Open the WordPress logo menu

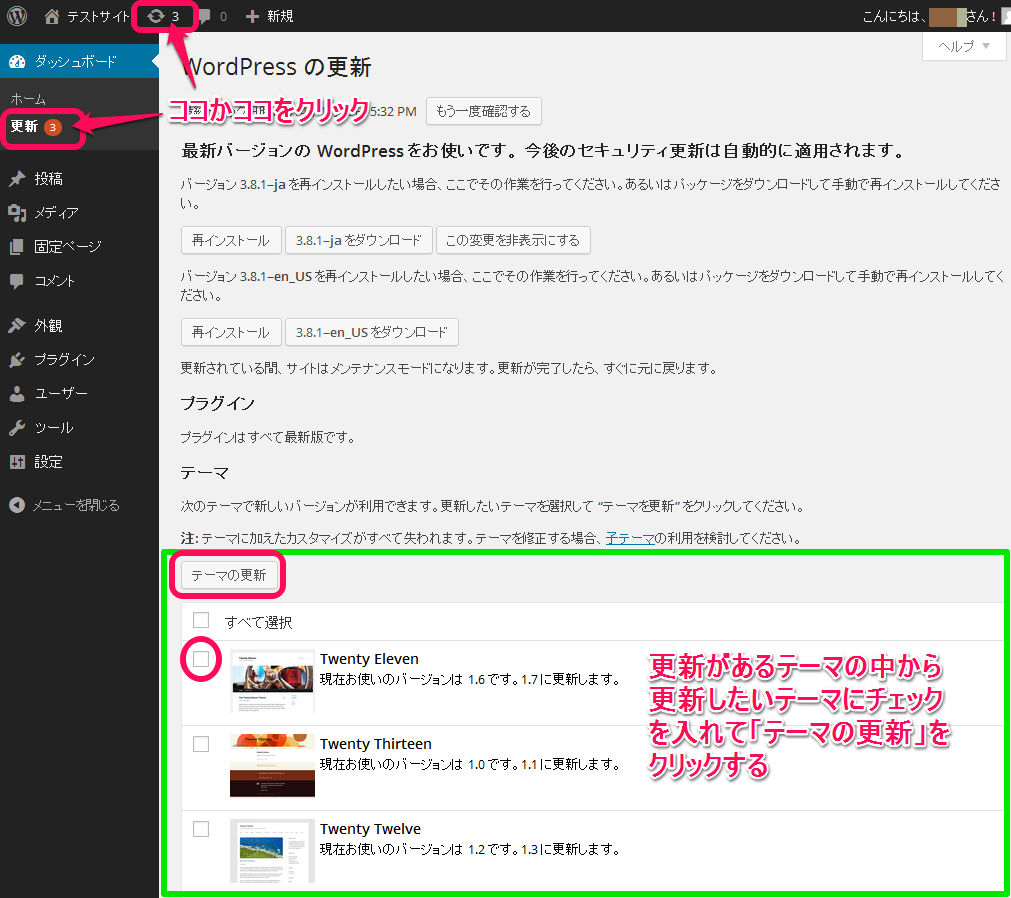[17, 16]
